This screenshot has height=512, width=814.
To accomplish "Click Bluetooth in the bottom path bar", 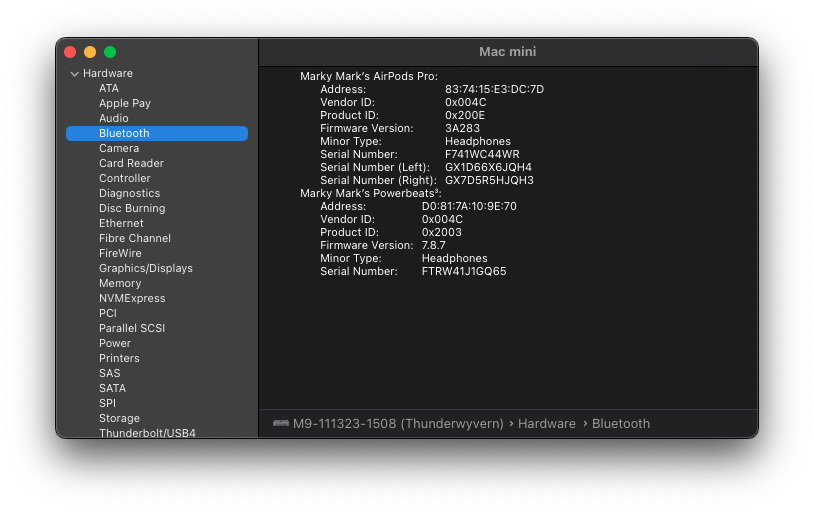I will click(620, 424).
